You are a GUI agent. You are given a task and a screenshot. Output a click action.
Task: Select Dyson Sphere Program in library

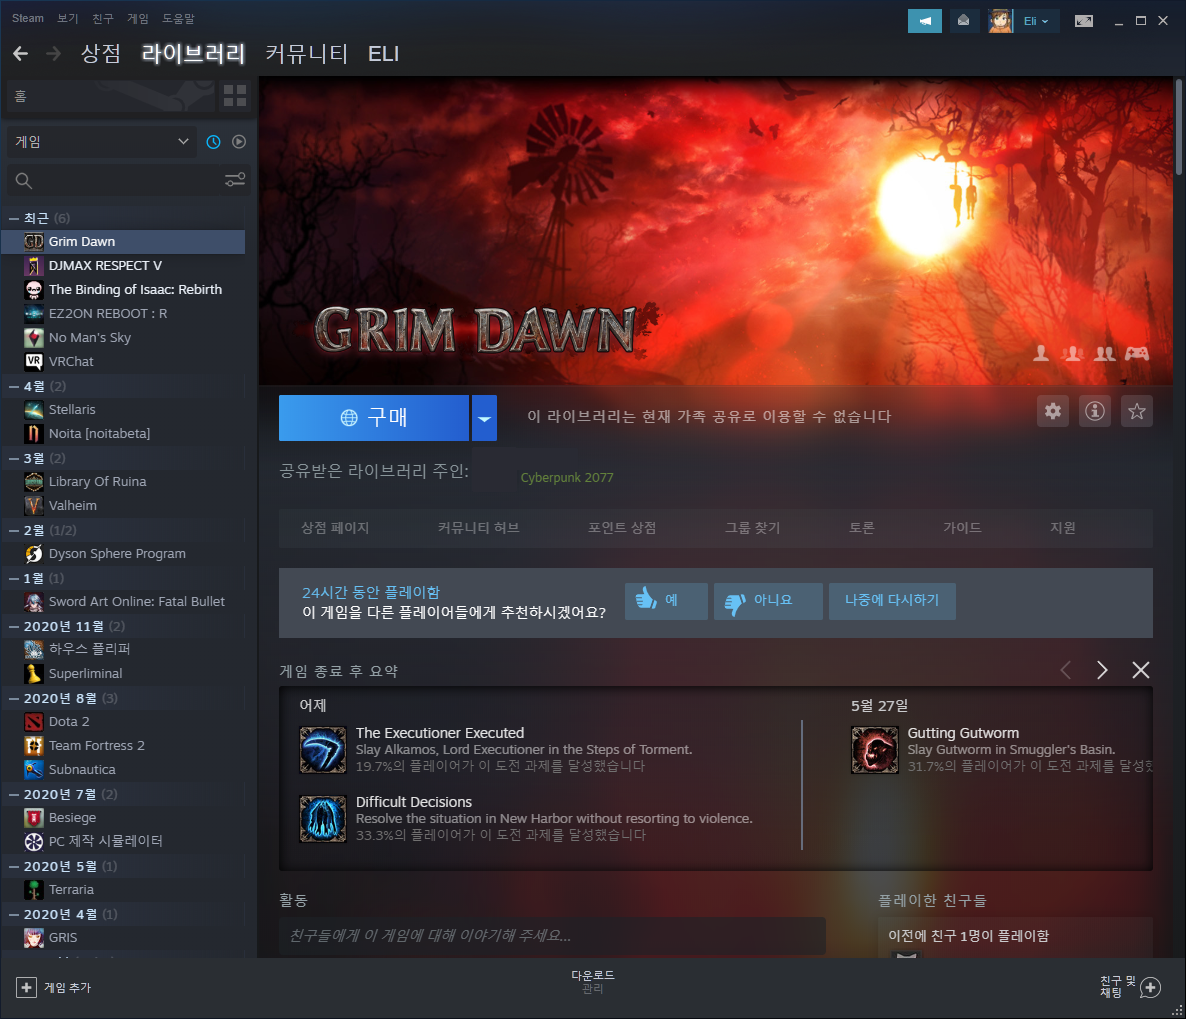[124, 554]
